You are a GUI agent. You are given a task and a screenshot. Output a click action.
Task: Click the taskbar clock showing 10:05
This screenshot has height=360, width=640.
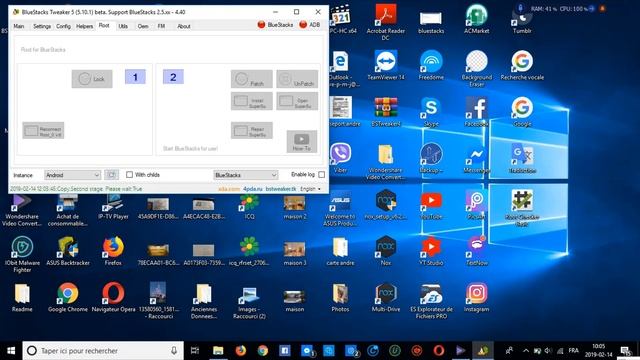599,351
